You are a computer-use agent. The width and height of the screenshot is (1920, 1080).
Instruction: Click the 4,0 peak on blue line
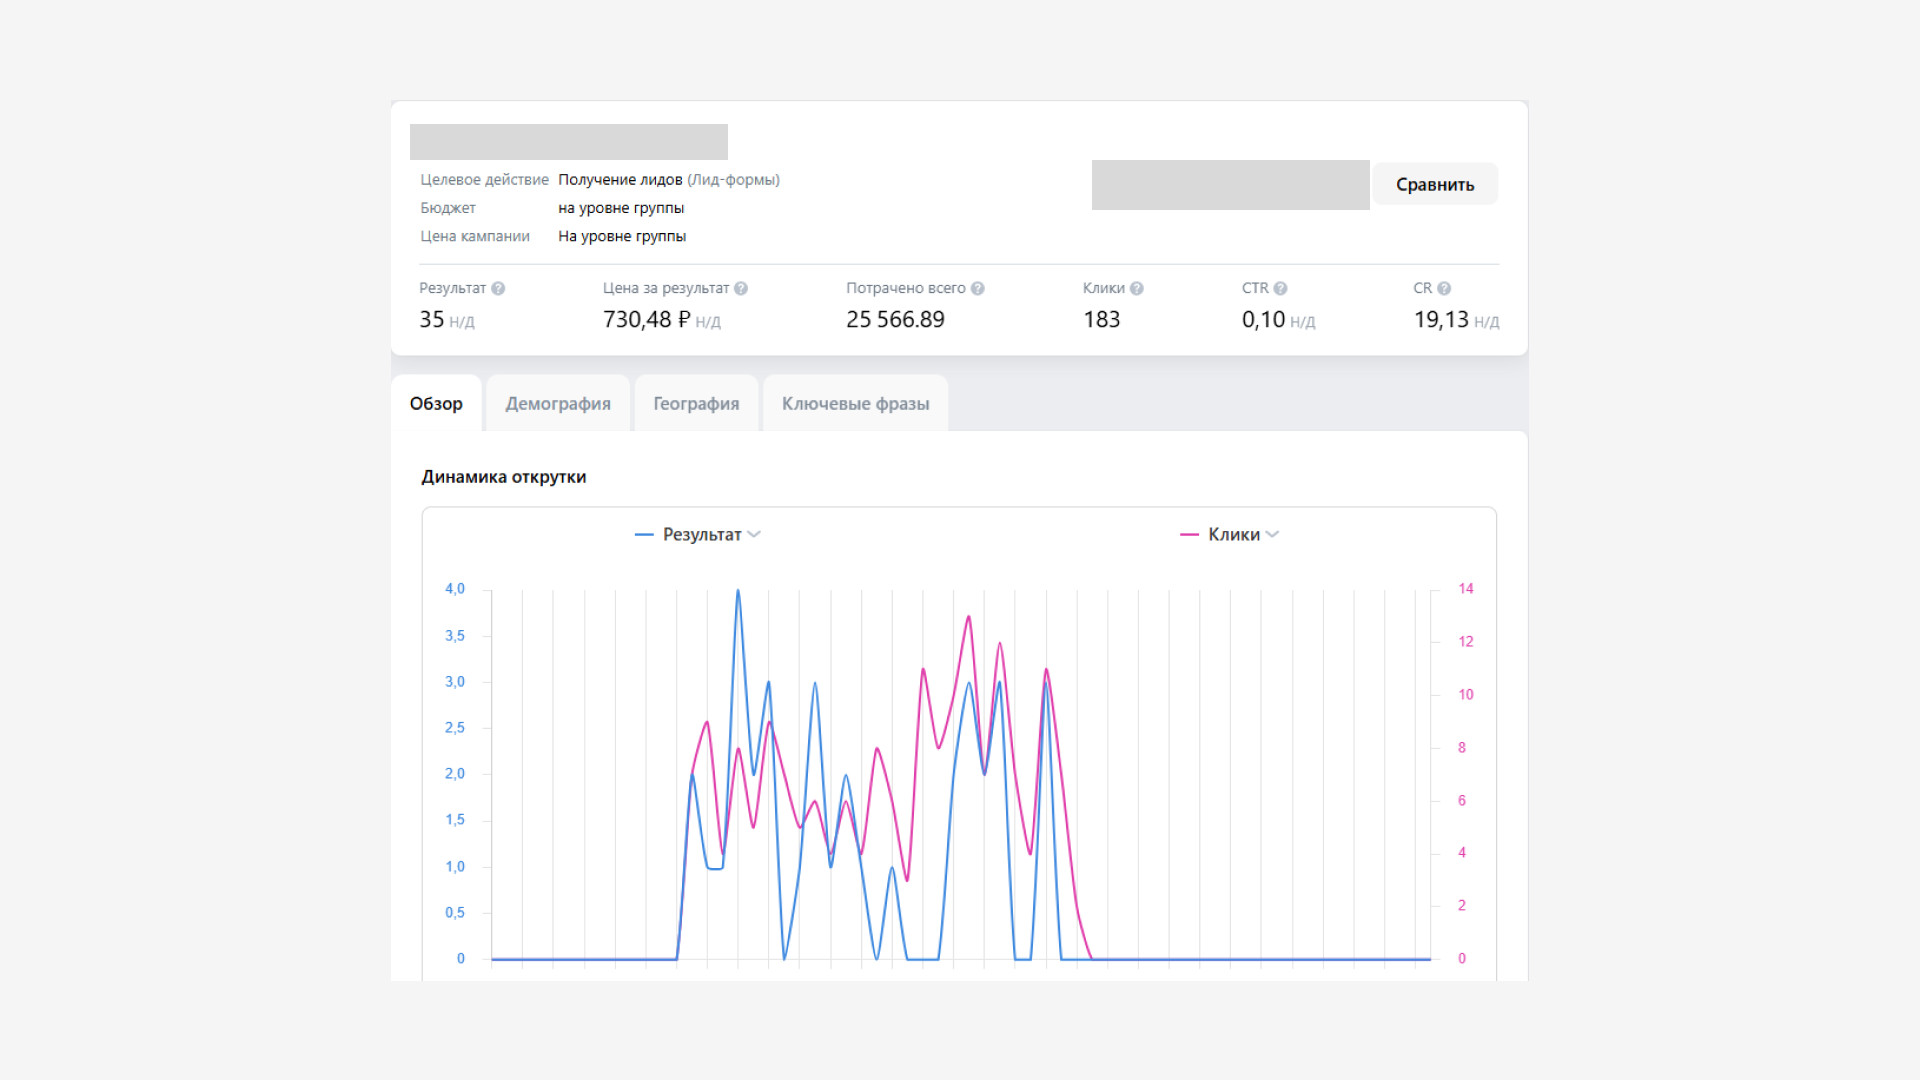(x=738, y=591)
